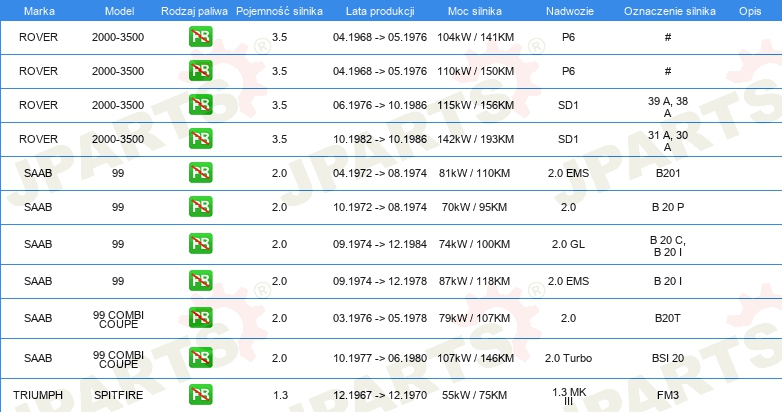Viewport: 782px width, 412px height.
Task: Click 99 COMBI COUPE model in B20T row
Action: click(x=118, y=319)
